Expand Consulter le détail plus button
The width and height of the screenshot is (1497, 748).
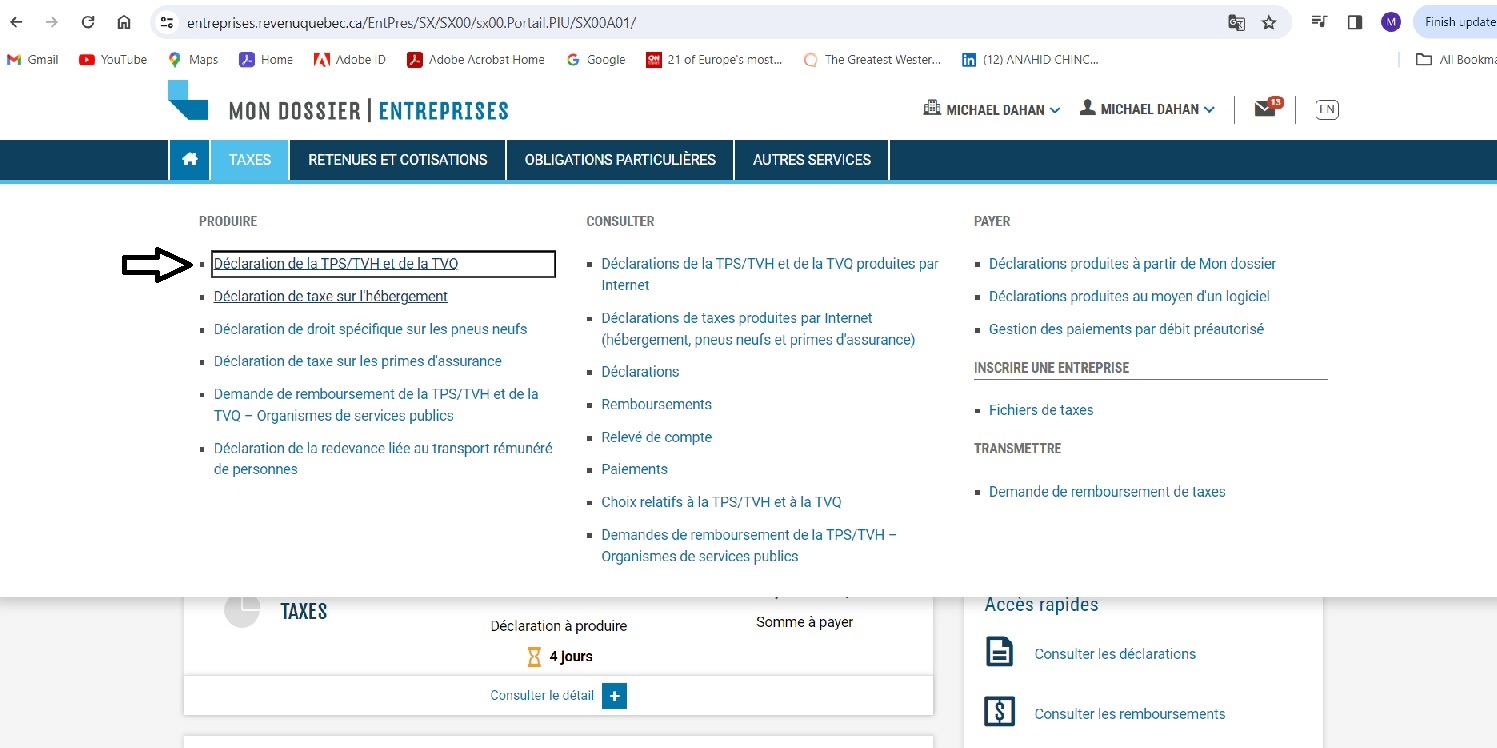(614, 696)
